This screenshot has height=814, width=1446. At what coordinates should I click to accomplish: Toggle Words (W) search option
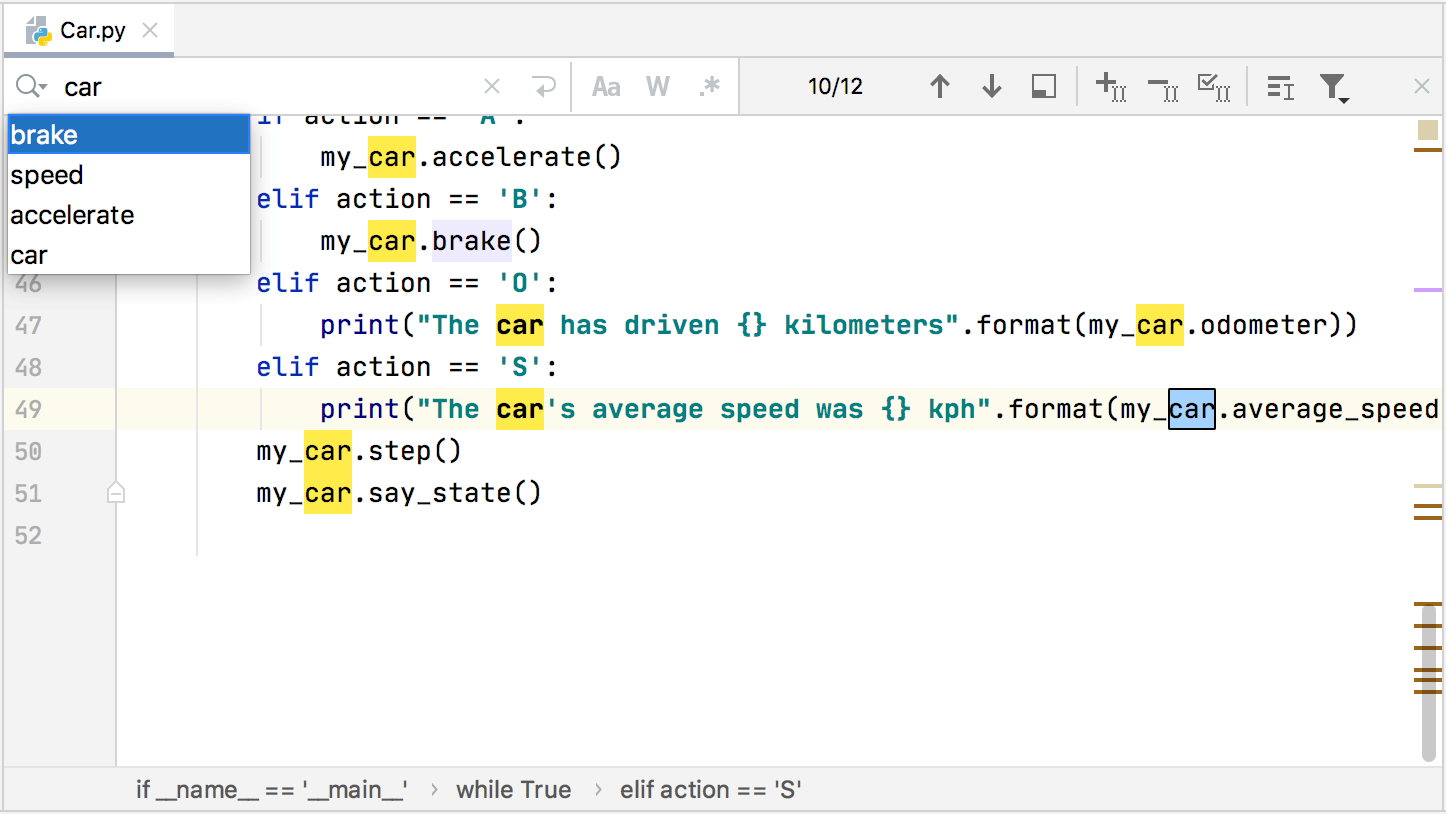click(x=657, y=87)
